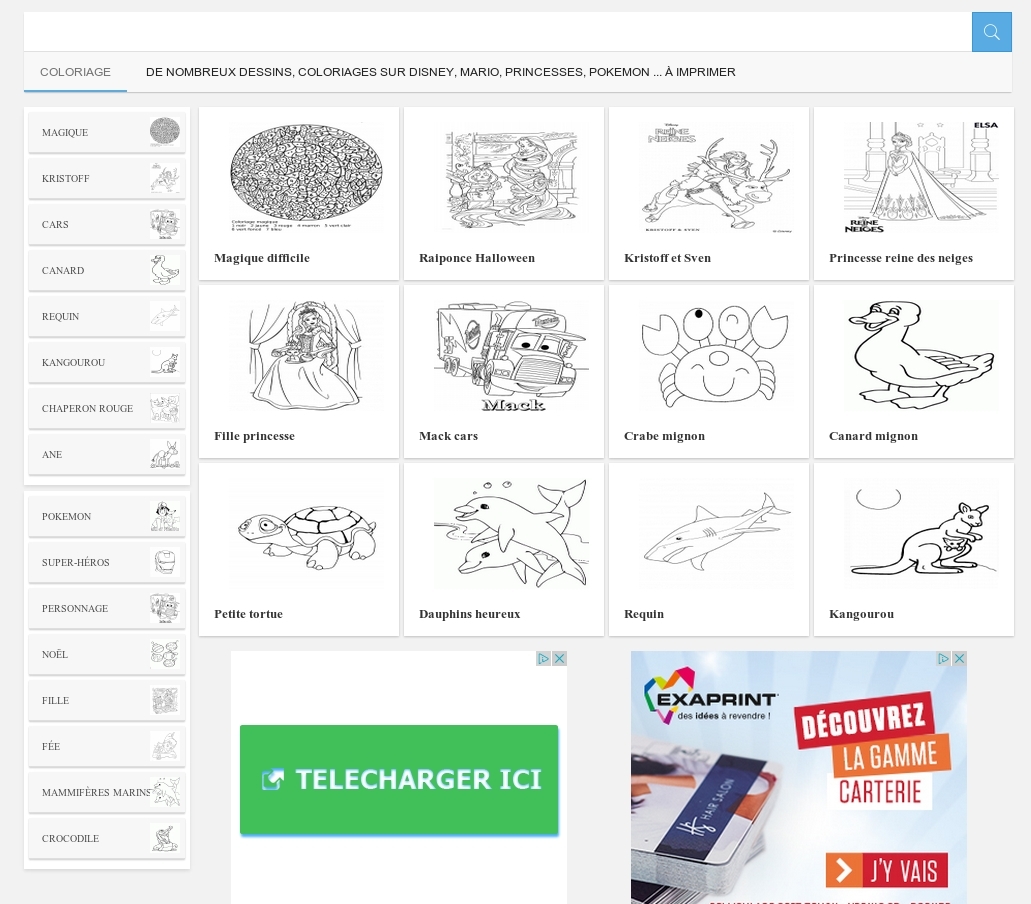Open the KRISTOFF category link
This screenshot has height=904, width=1031.
point(107,178)
